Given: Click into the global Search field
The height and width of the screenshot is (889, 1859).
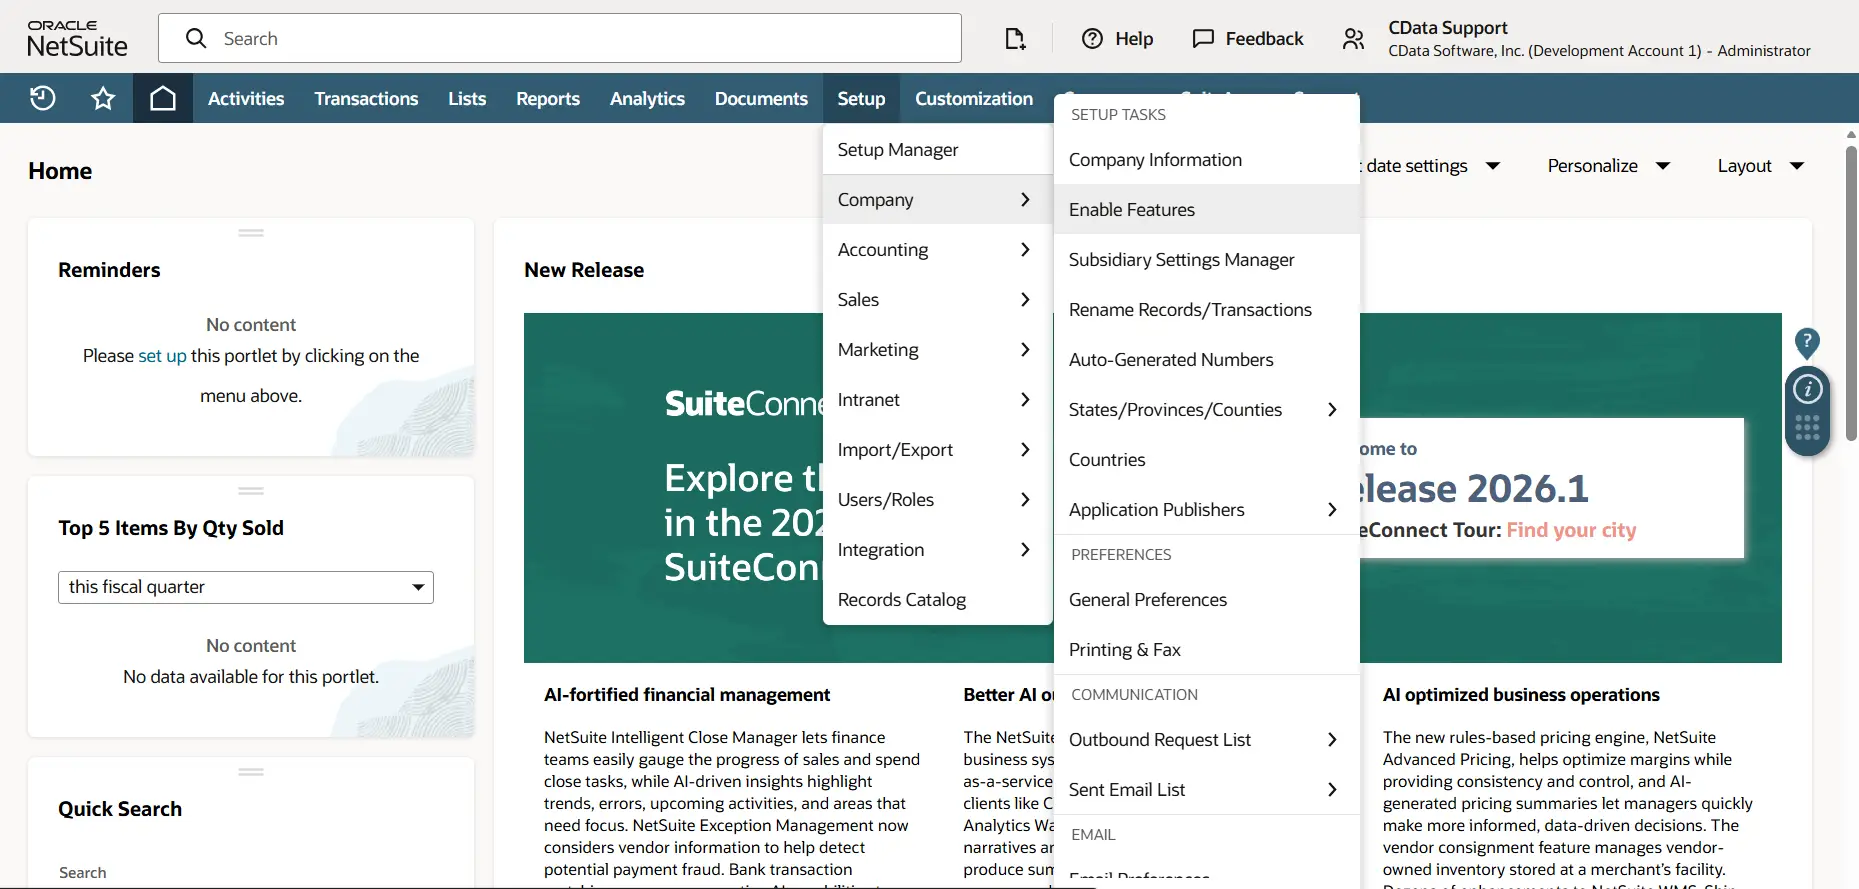Looking at the screenshot, I should (x=560, y=39).
